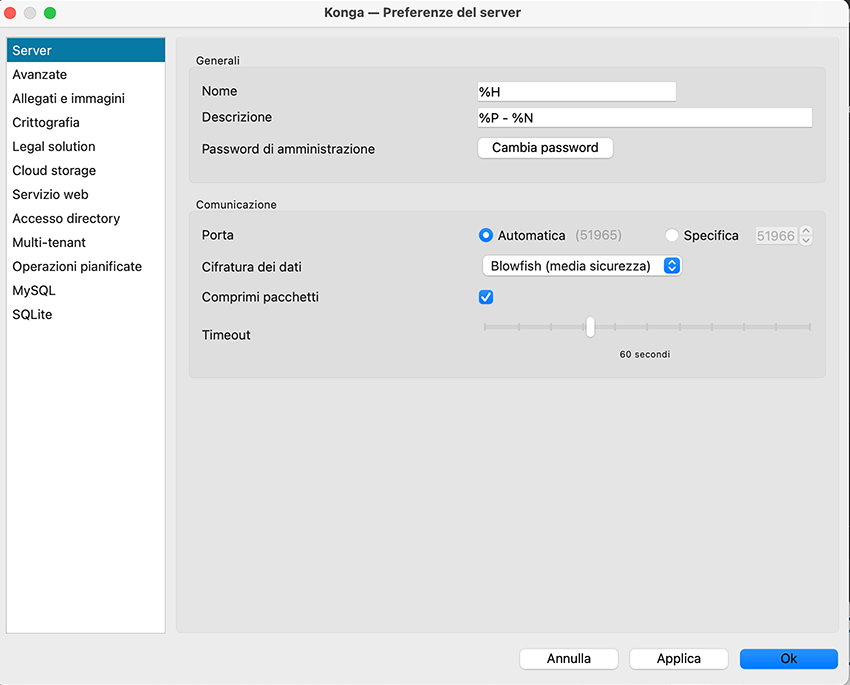
Task: Open the Cloud storage section
Action: click(54, 170)
